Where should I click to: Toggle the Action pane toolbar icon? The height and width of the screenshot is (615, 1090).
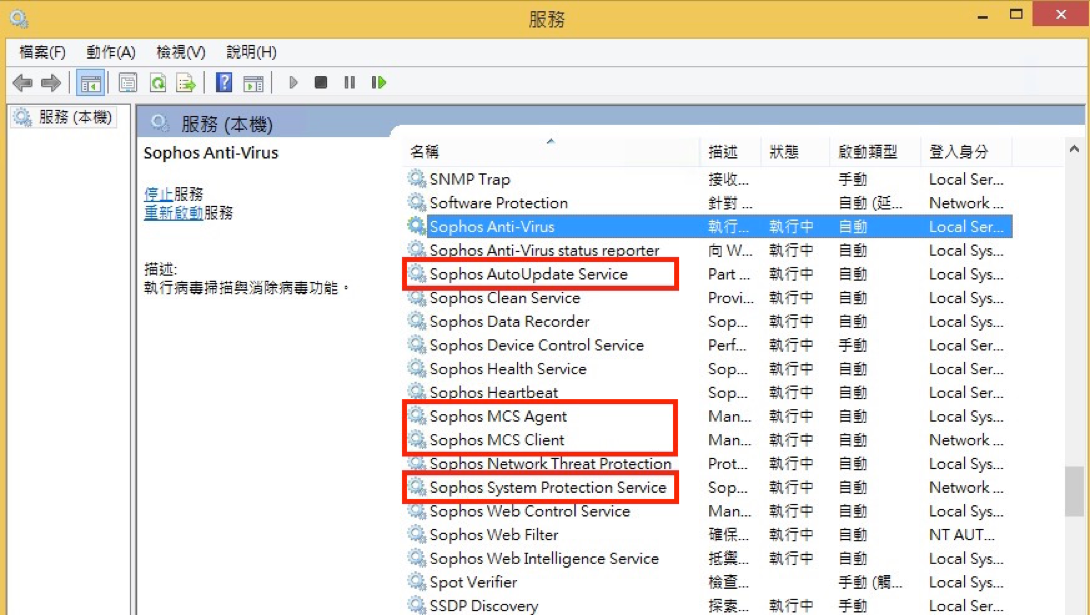(254, 83)
